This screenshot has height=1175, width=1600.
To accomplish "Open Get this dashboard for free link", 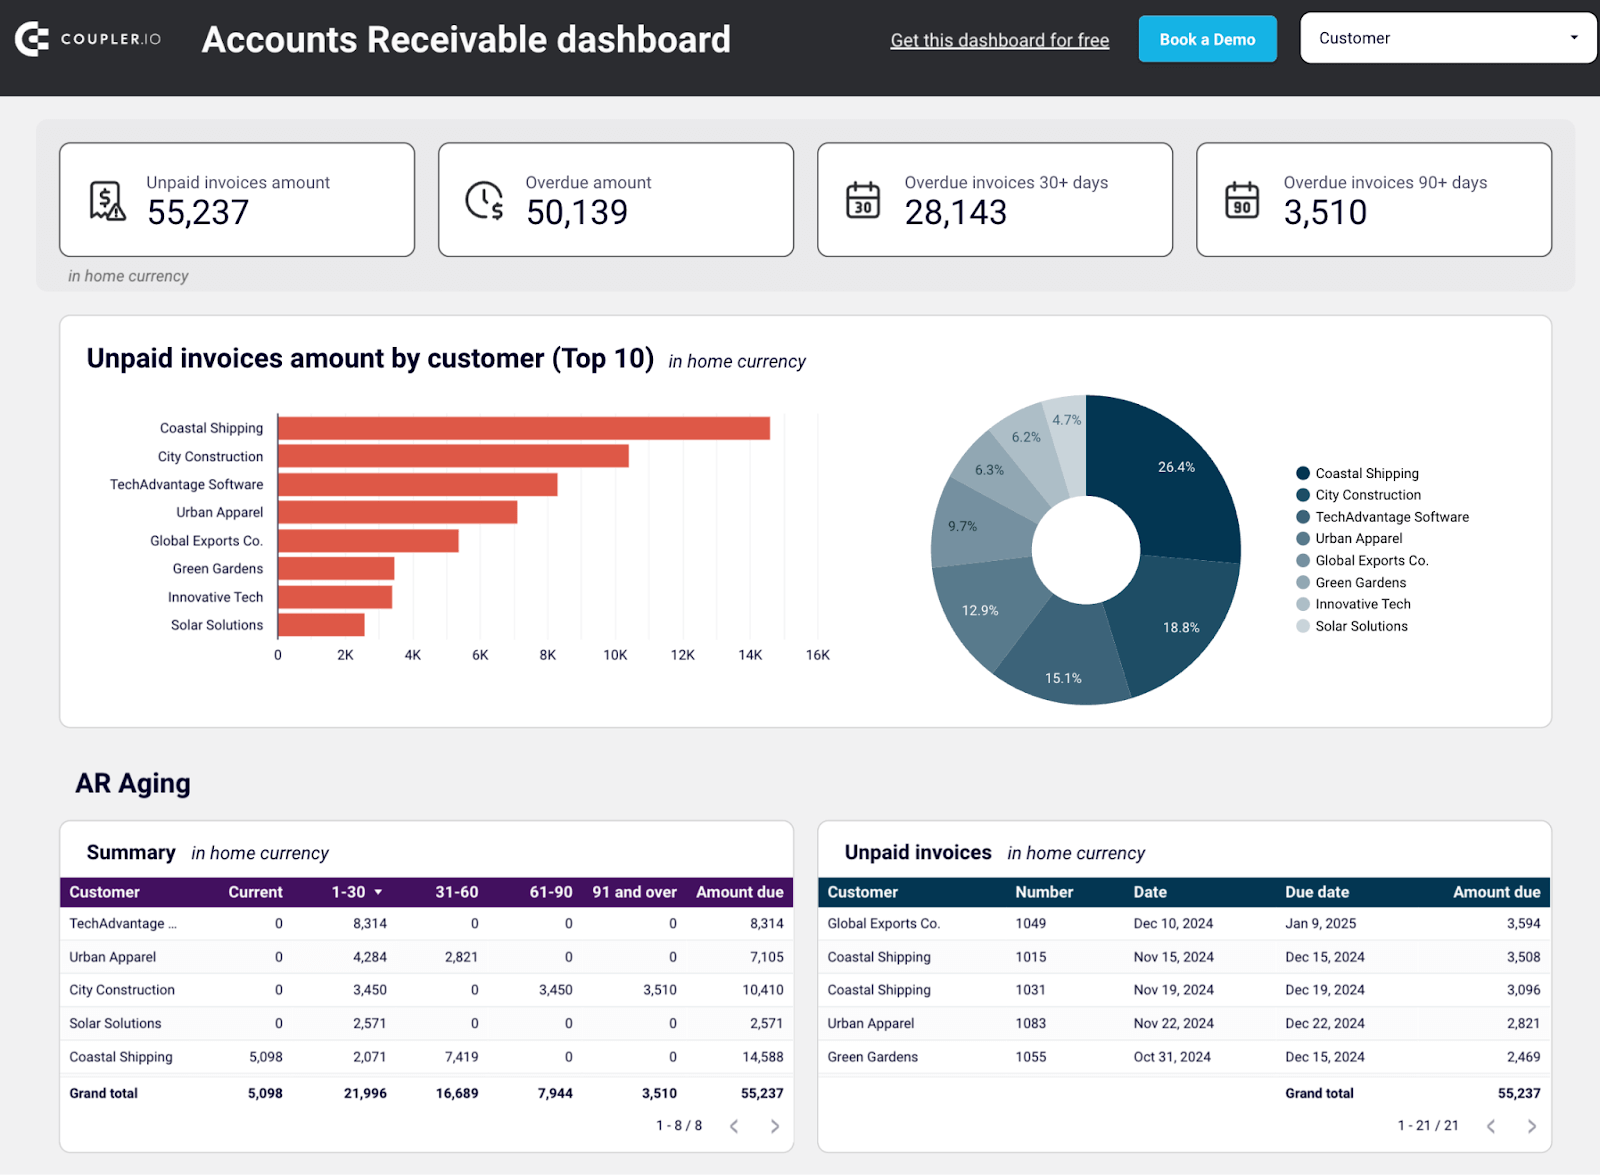I will (999, 40).
